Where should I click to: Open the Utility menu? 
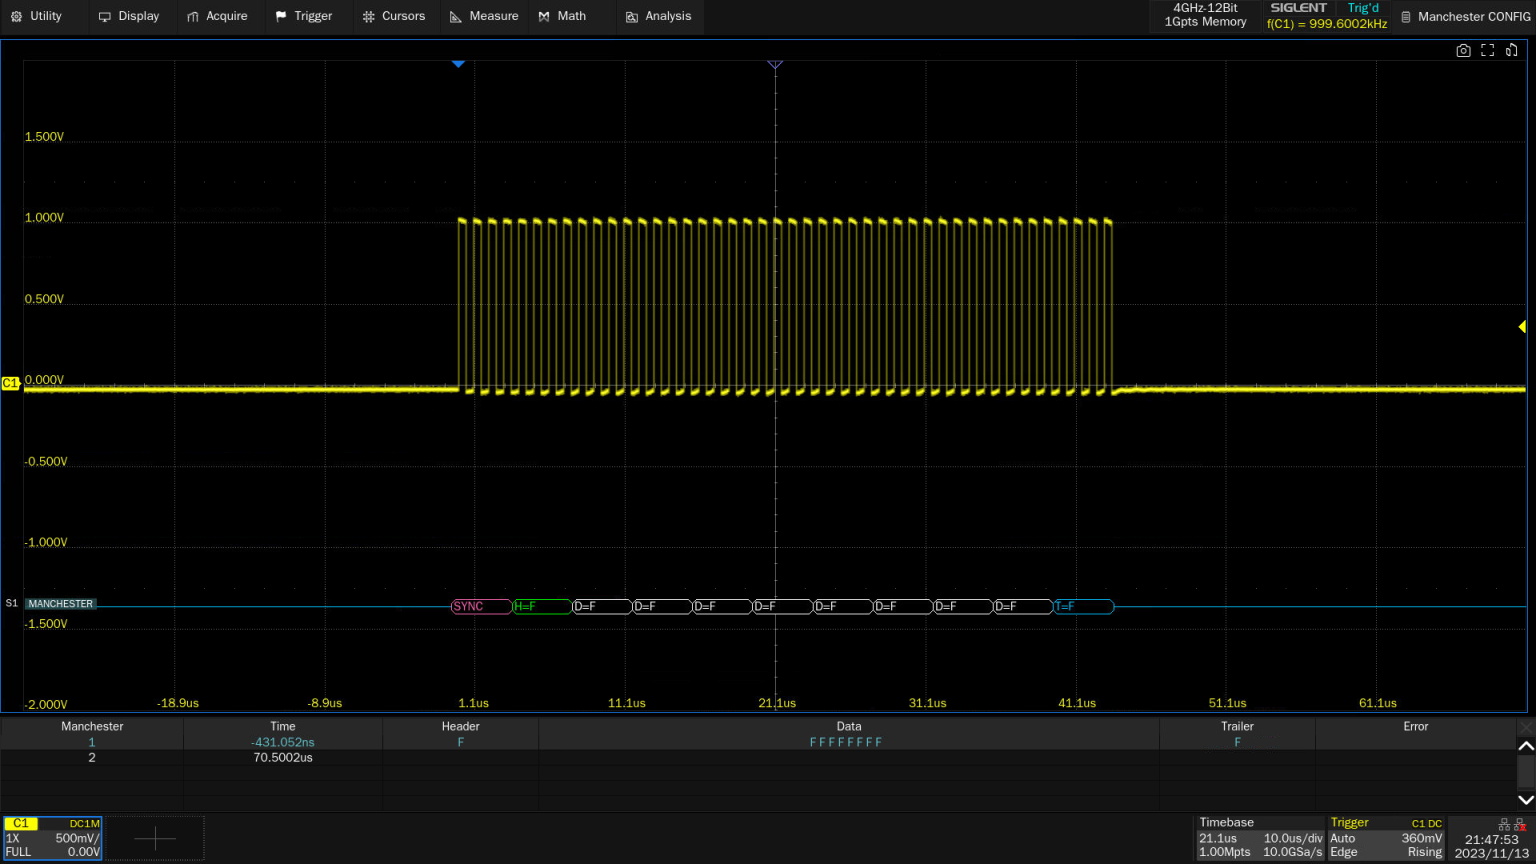pos(36,16)
